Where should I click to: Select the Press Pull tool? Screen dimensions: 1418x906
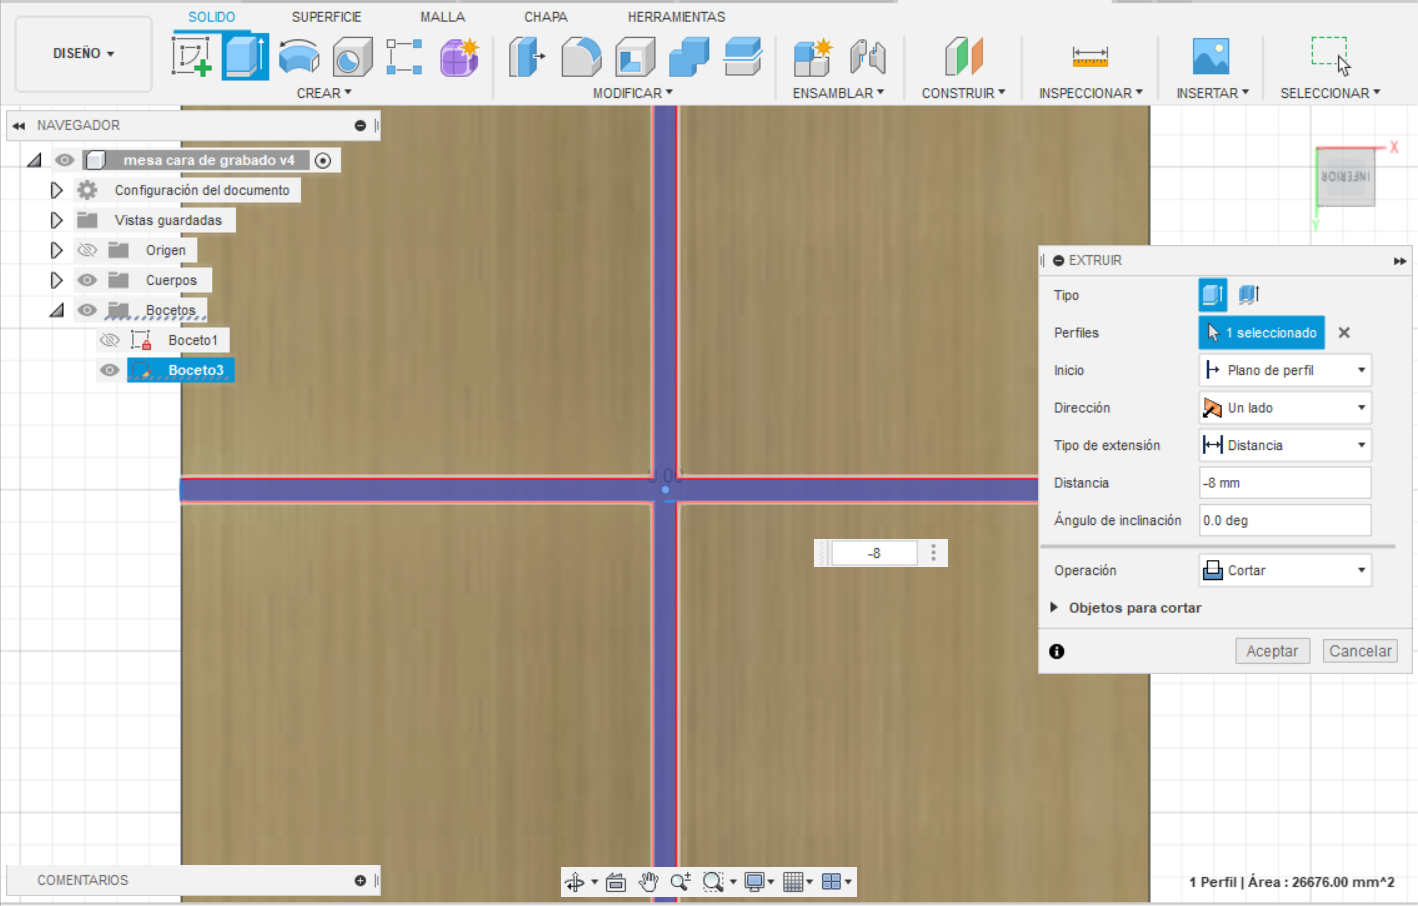click(x=526, y=57)
